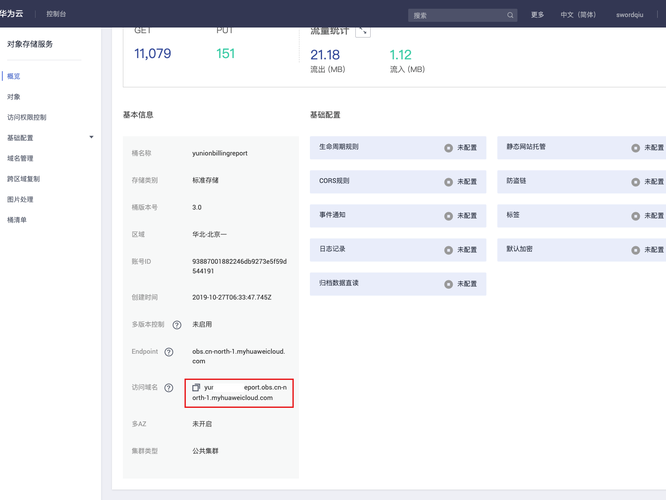Viewport: 666px width, 500px height.
Task: Expand the 流量统计 chart with arrow icon
Action: pyautogui.click(x=363, y=31)
